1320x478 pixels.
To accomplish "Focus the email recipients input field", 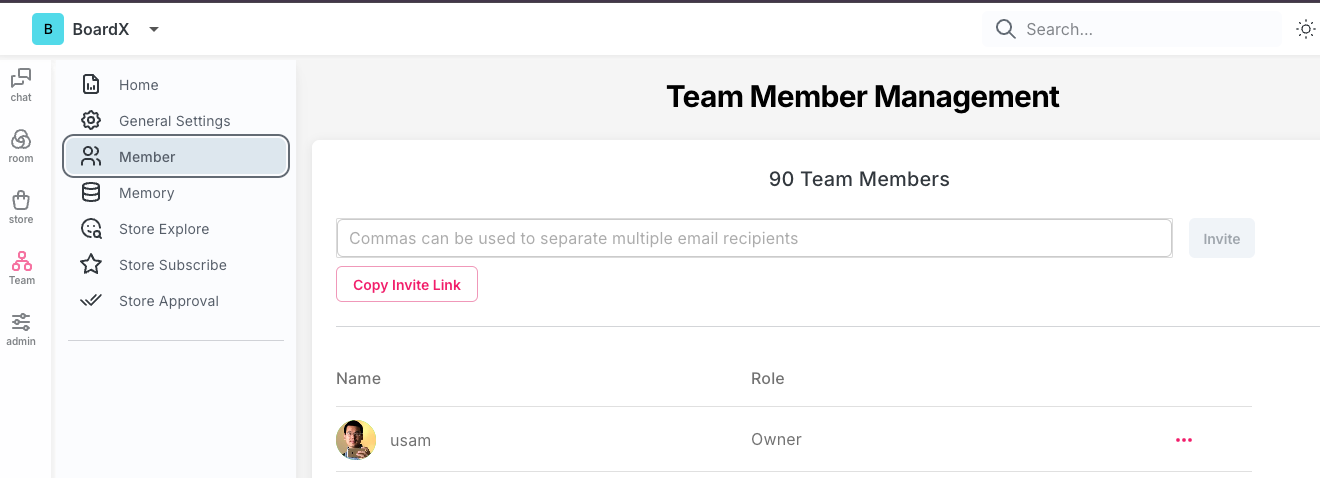I will (754, 239).
